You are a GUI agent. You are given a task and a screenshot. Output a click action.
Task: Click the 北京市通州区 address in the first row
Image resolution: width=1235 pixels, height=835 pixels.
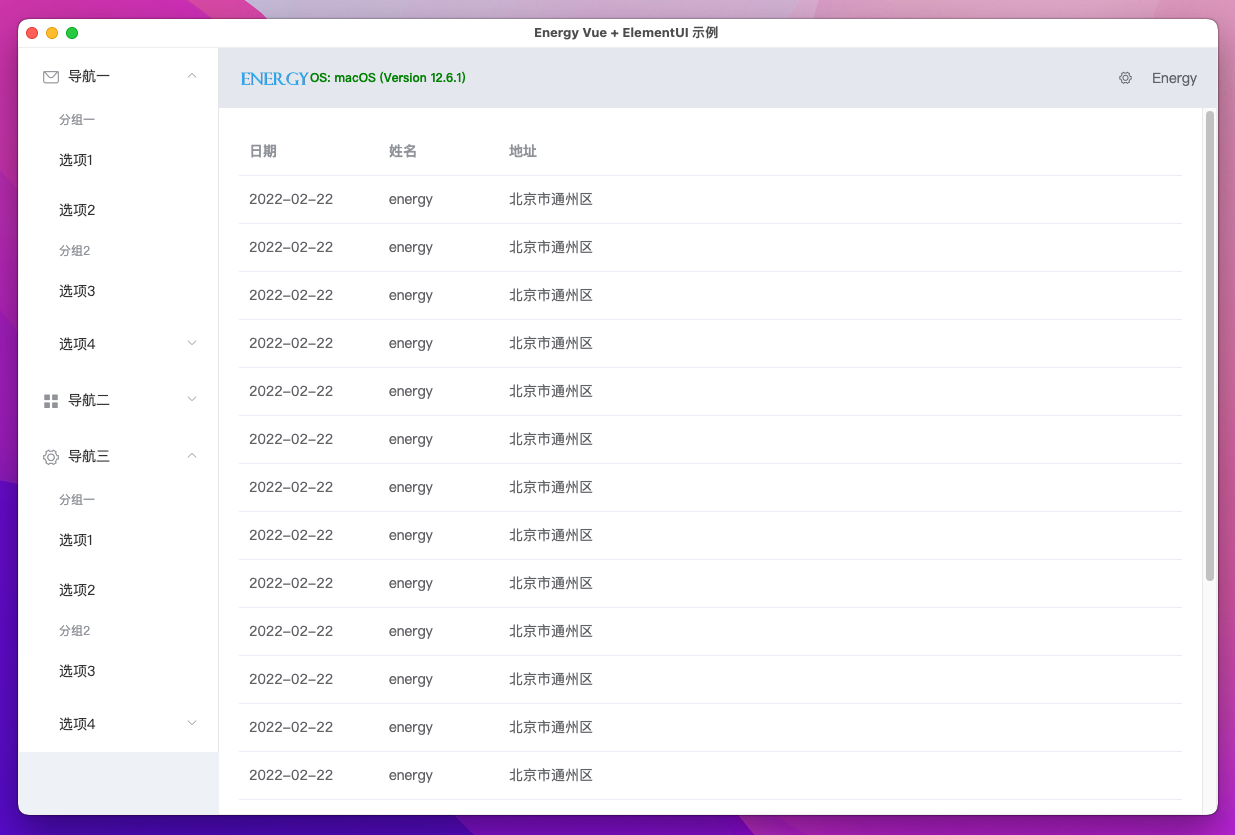[551, 199]
